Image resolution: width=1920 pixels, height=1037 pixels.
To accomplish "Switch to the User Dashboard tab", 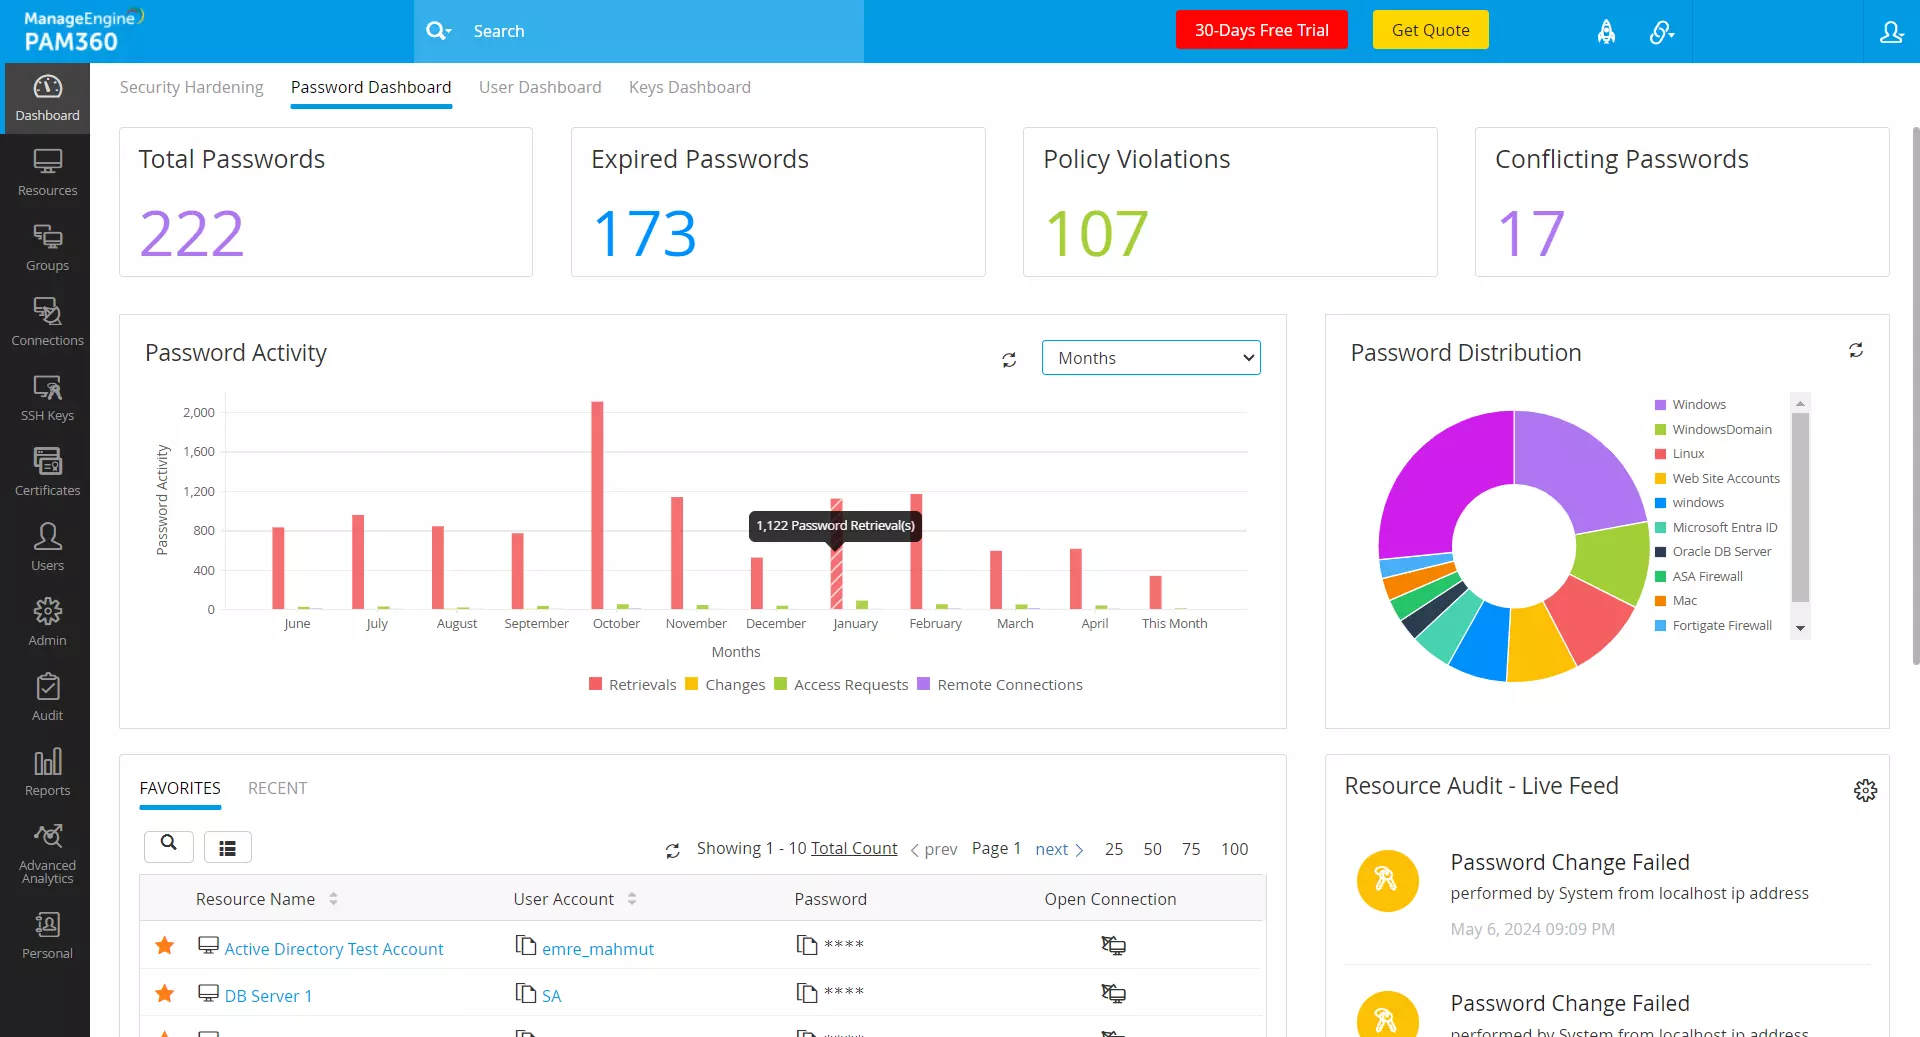I will (540, 87).
